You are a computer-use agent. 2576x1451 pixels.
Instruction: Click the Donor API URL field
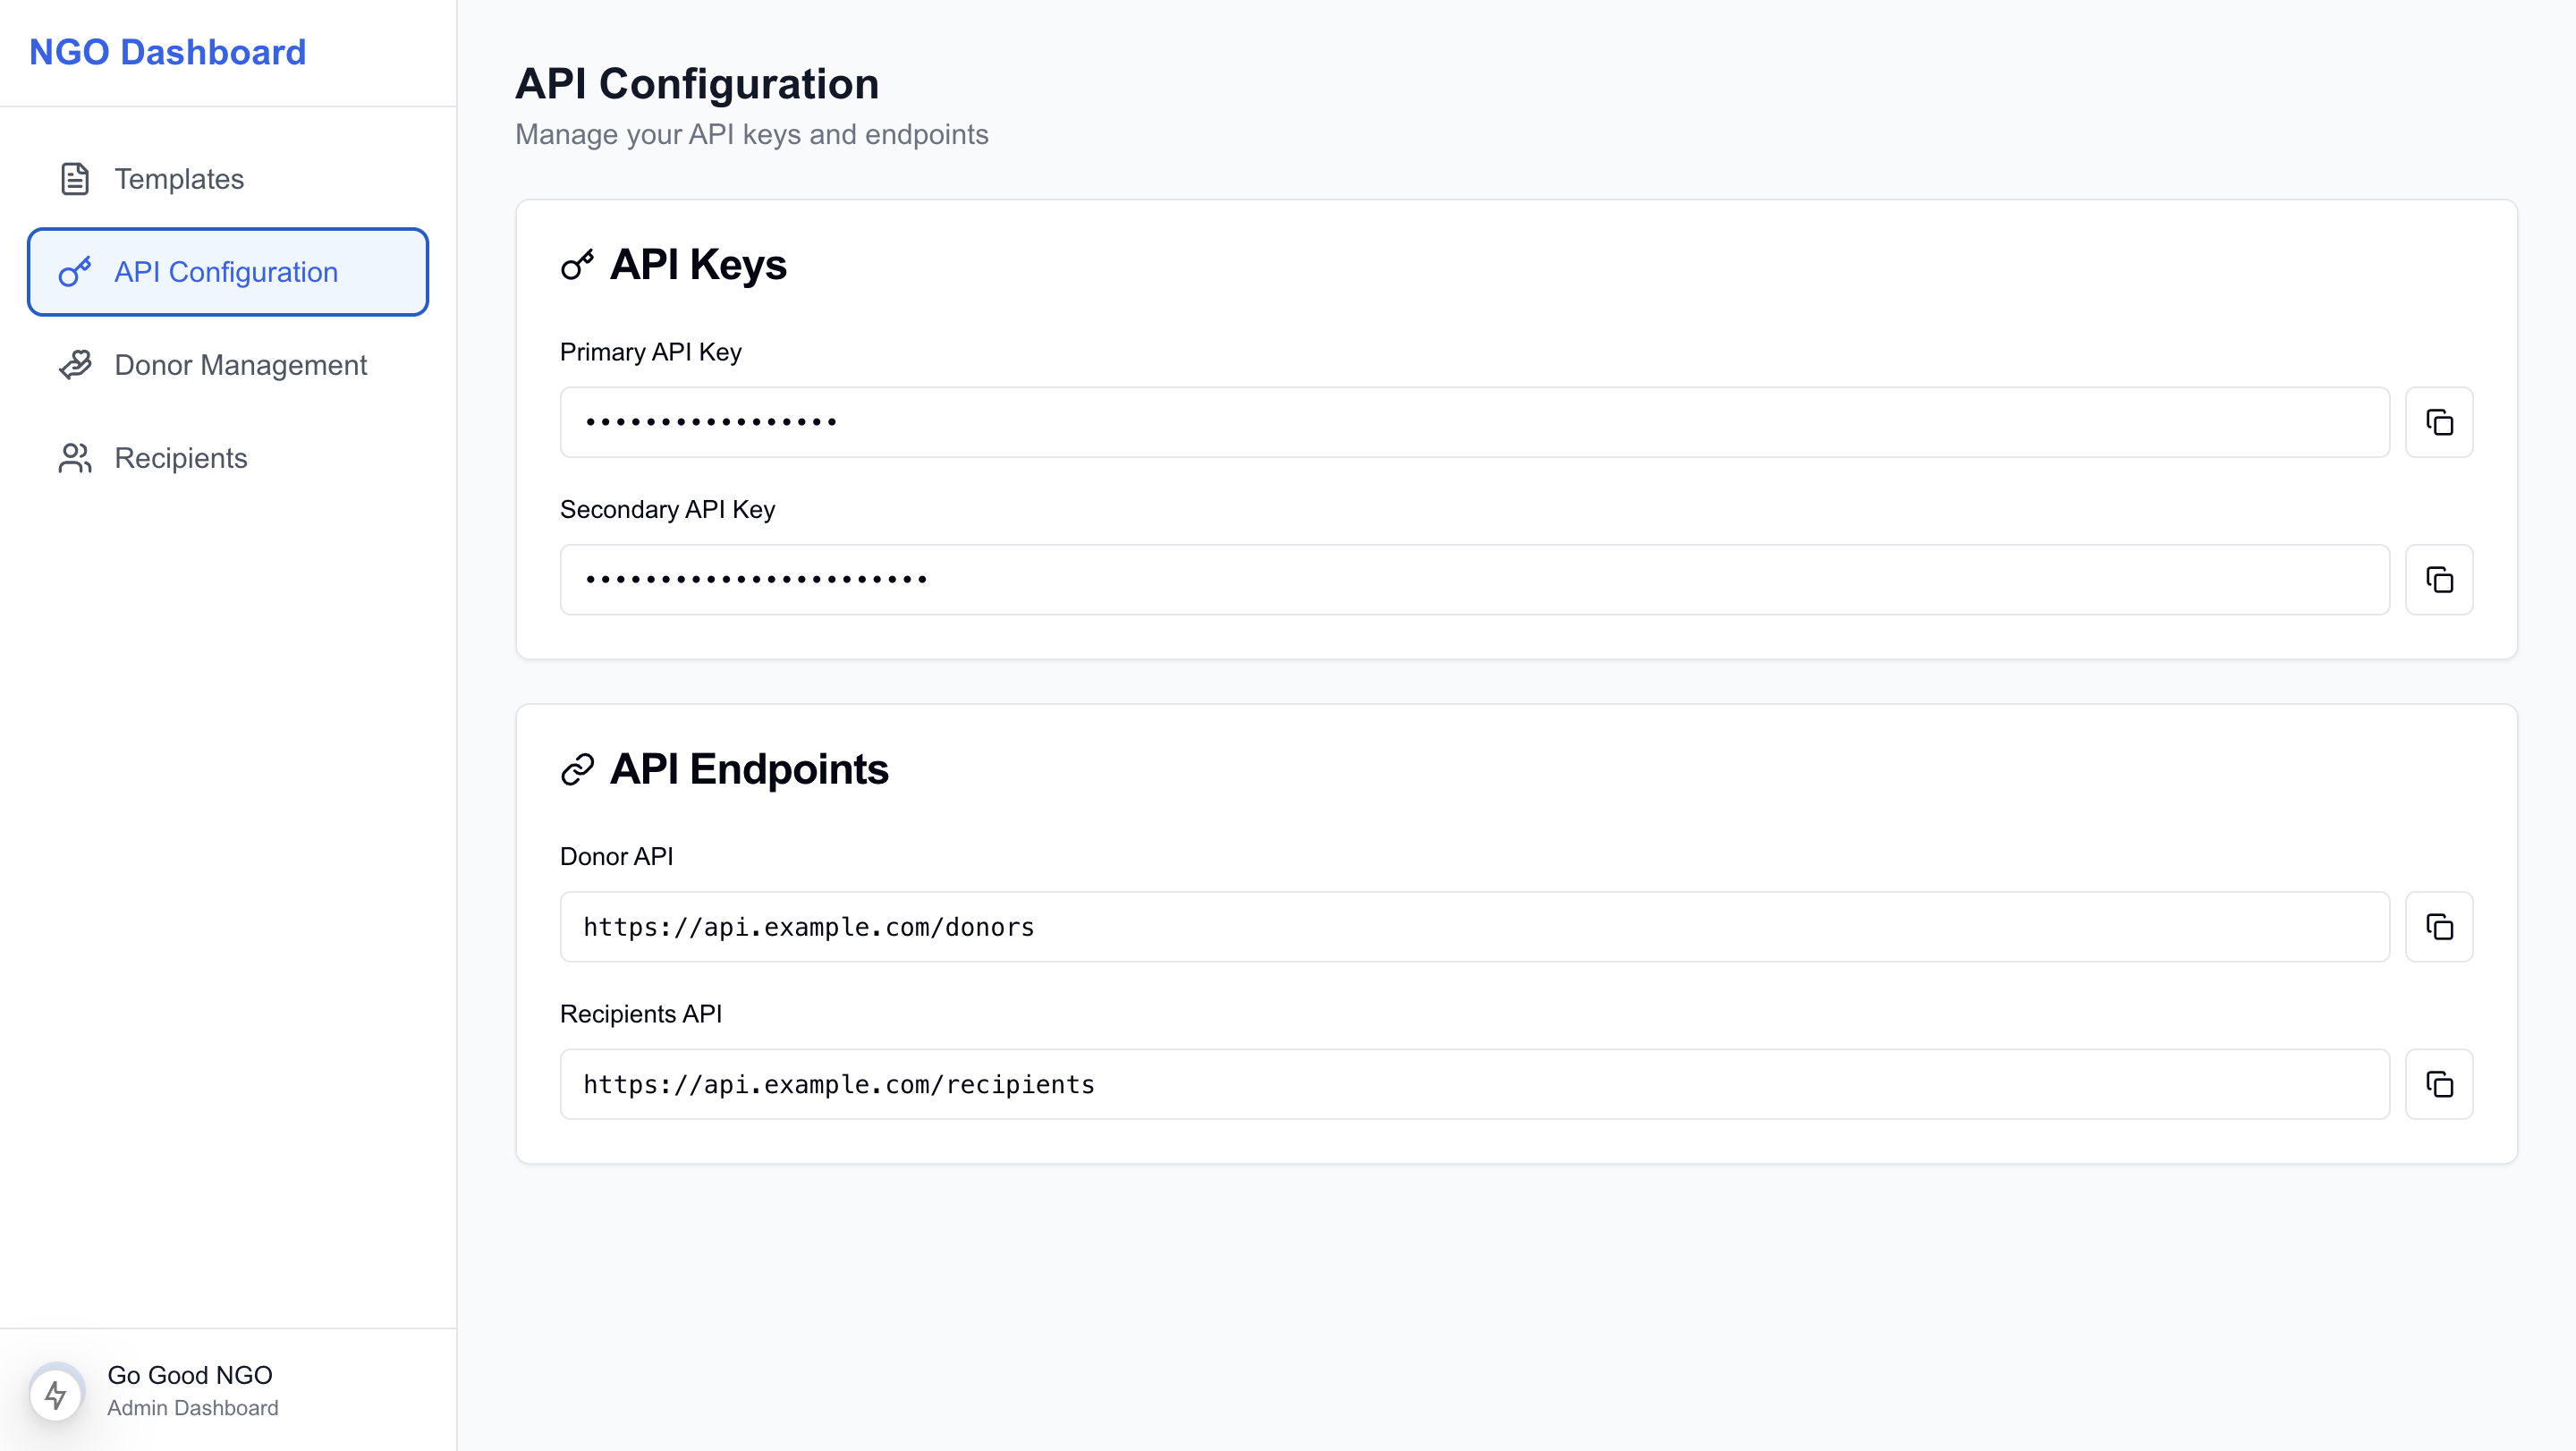[x=1474, y=926]
